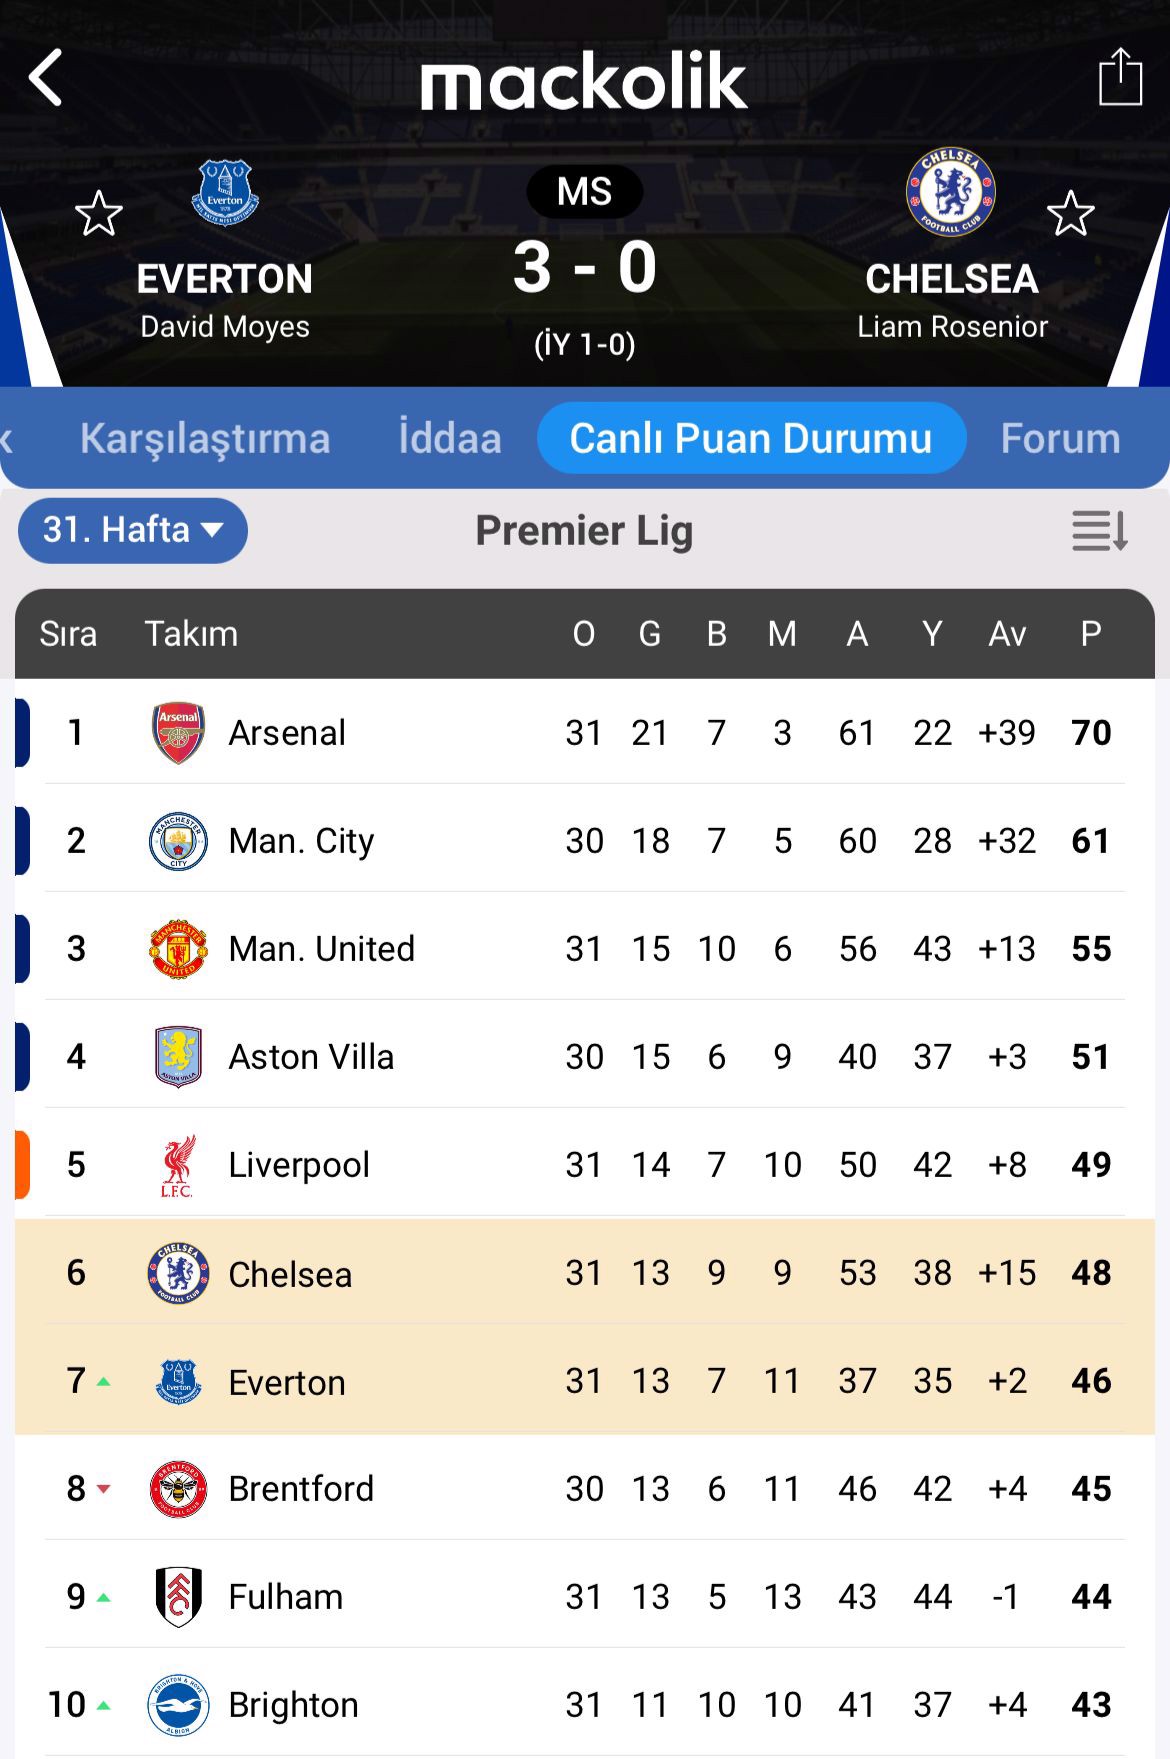Select the Canlı Puan Durumu tab
This screenshot has width=1170, height=1759.
click(x=751, y=439)
